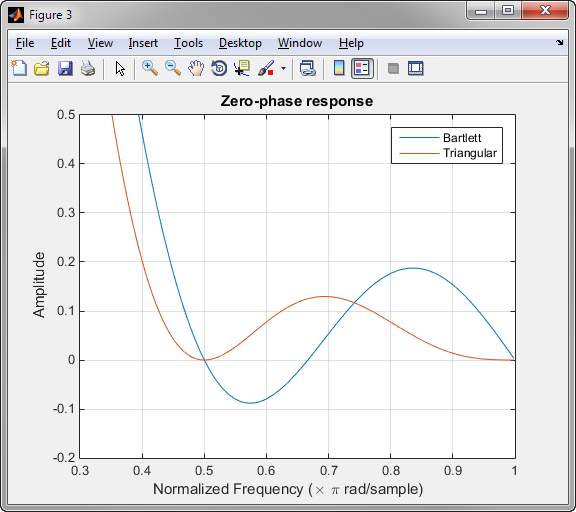This screenshot has height=512, width=576.
Task: Click the New Figure icon
Action: (19, 68)
